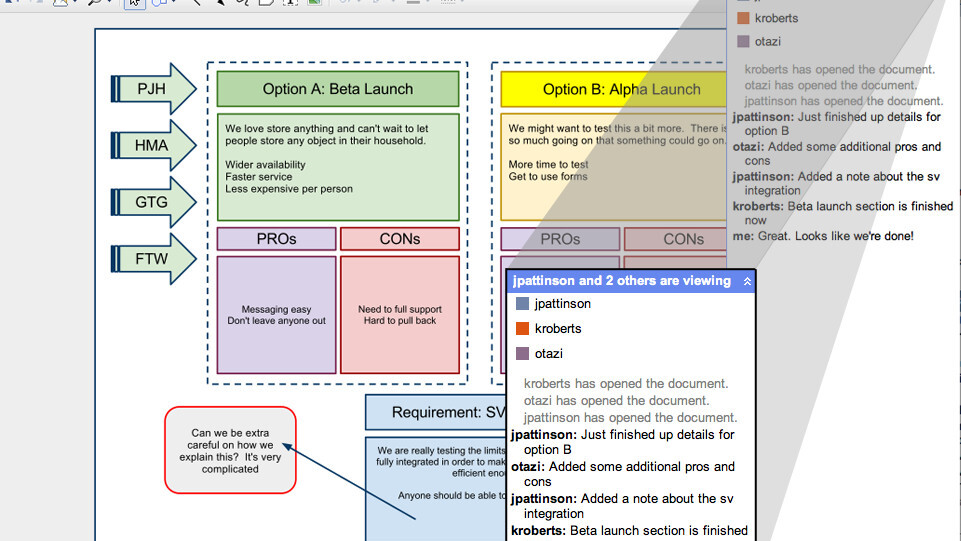Click the zoom magnifier icon
This screenshot has width=961, height=541.
tap(95, 3)
